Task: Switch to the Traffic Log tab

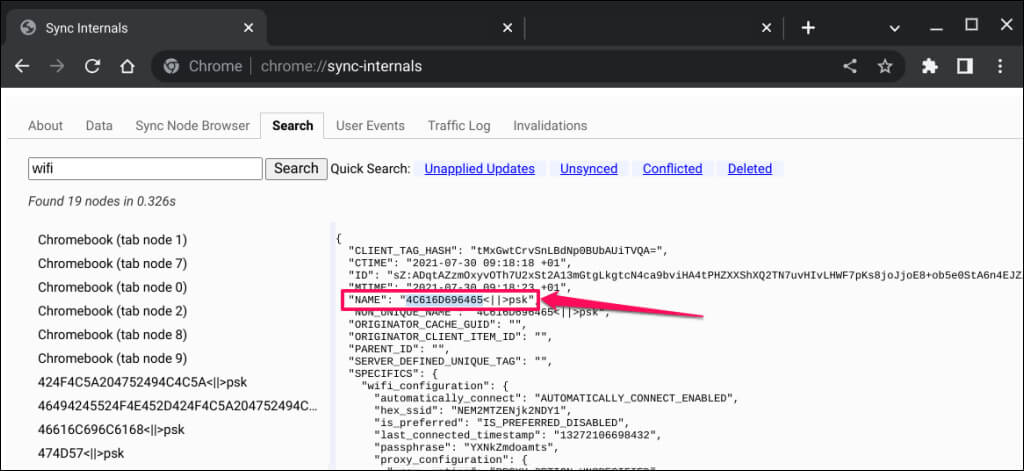Action: [x=459, y=126]
